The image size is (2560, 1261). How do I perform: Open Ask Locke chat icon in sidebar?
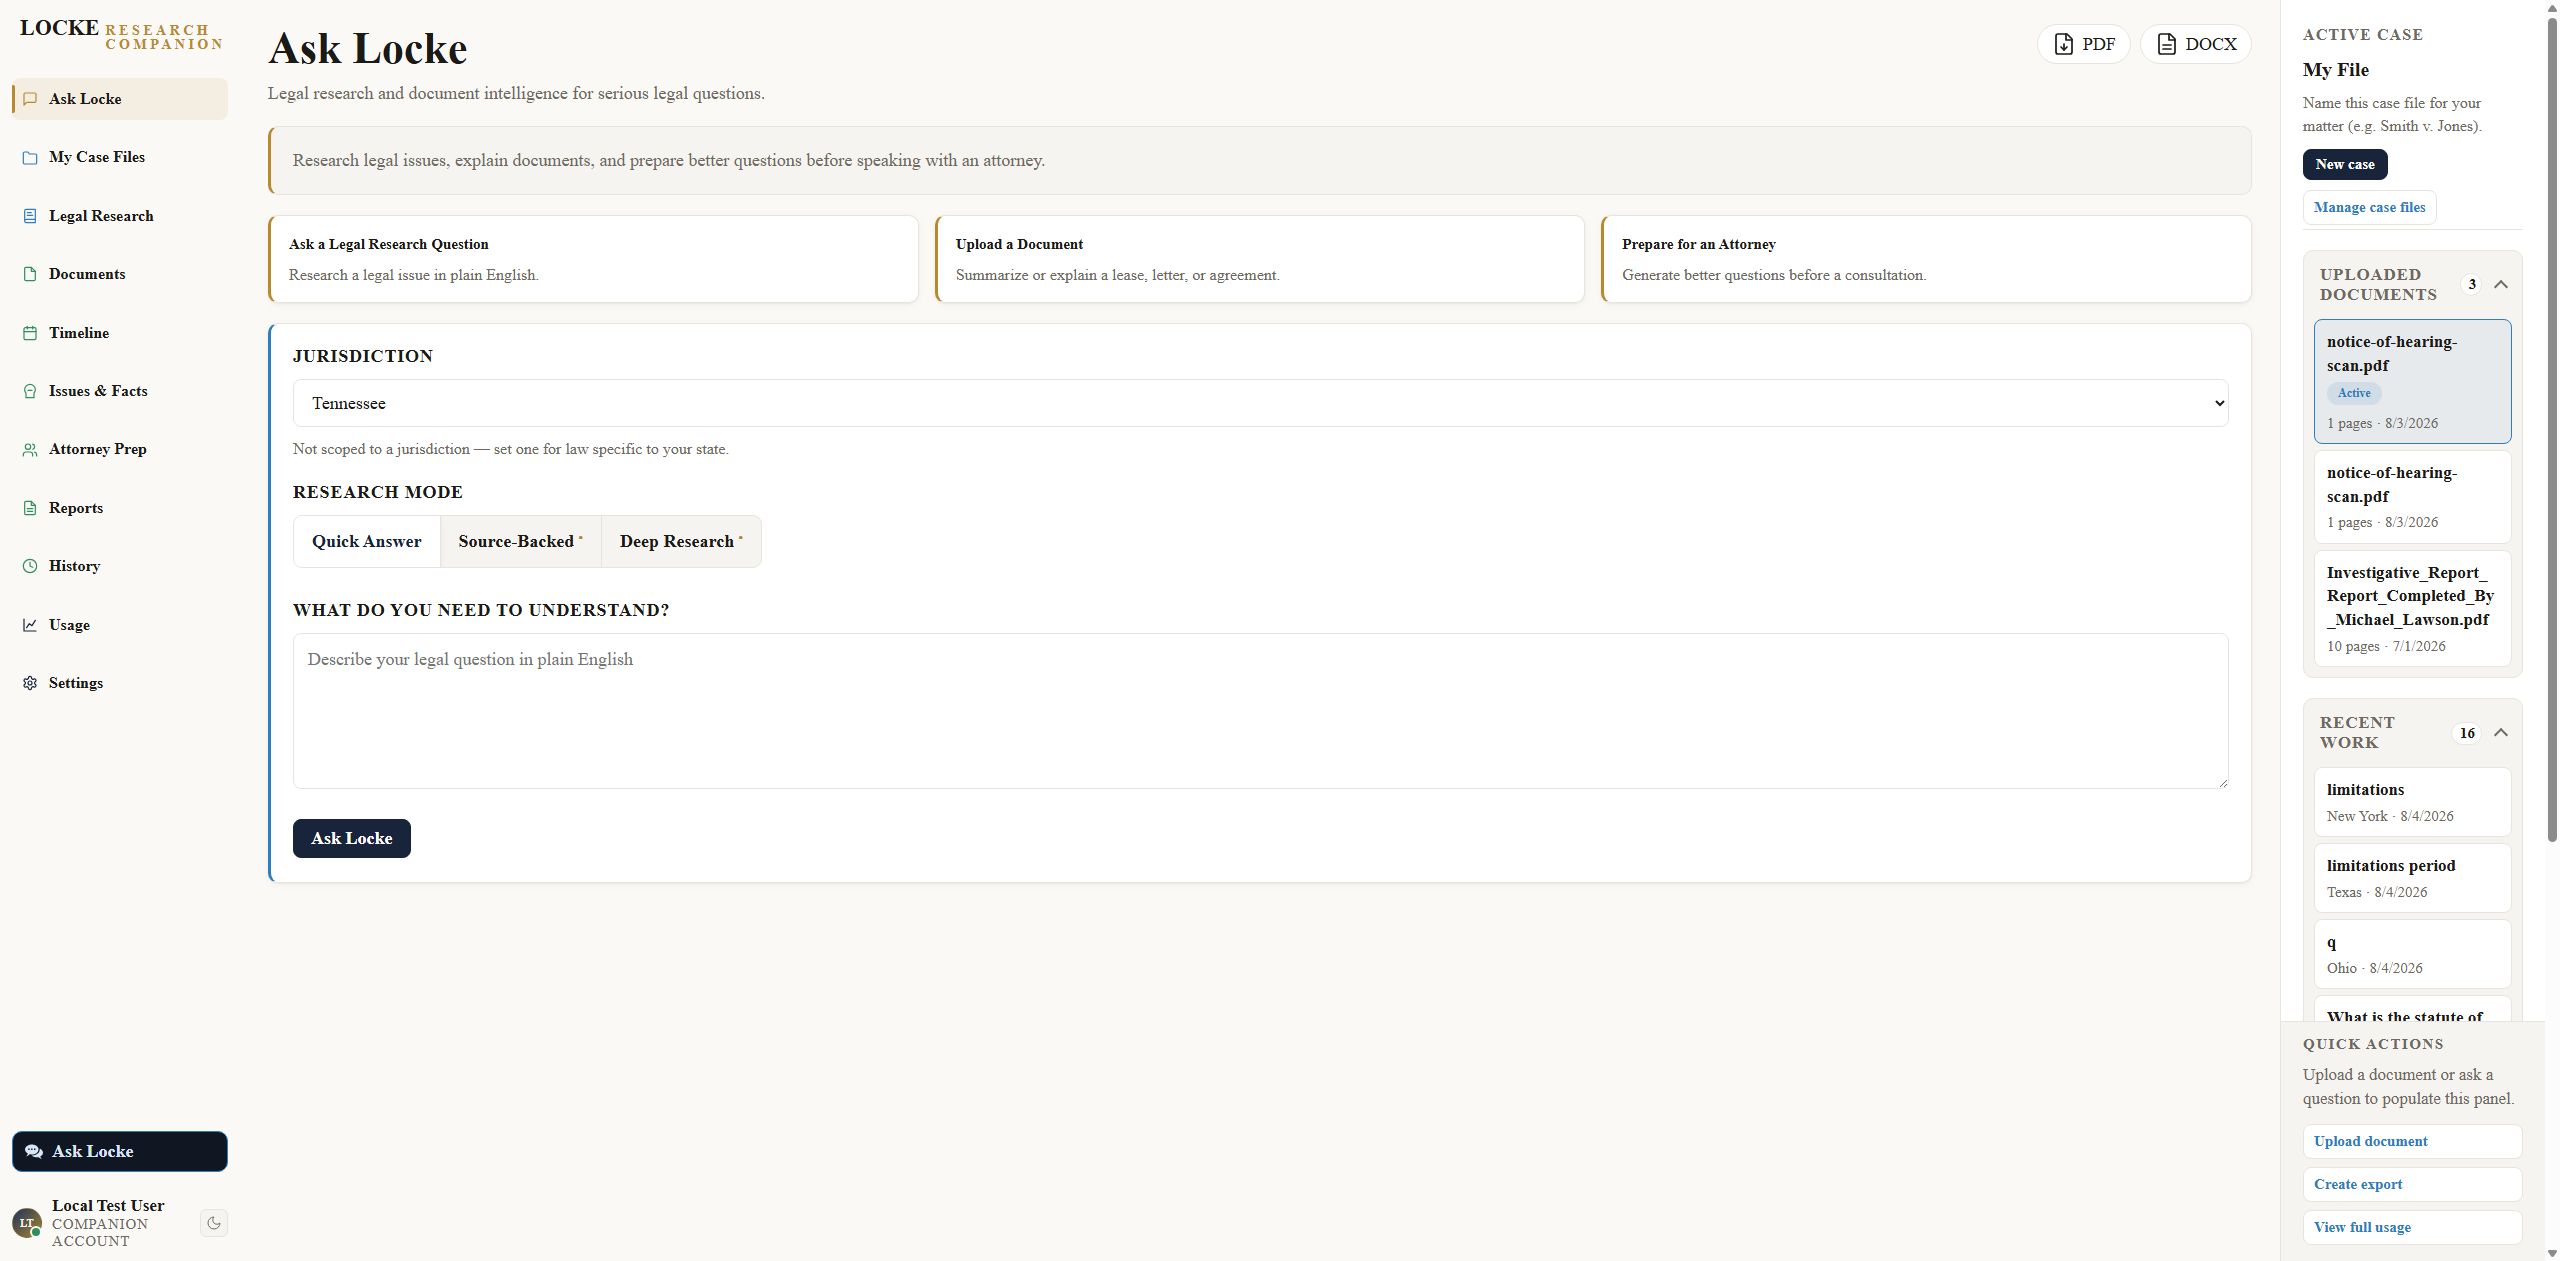(30, 99)
